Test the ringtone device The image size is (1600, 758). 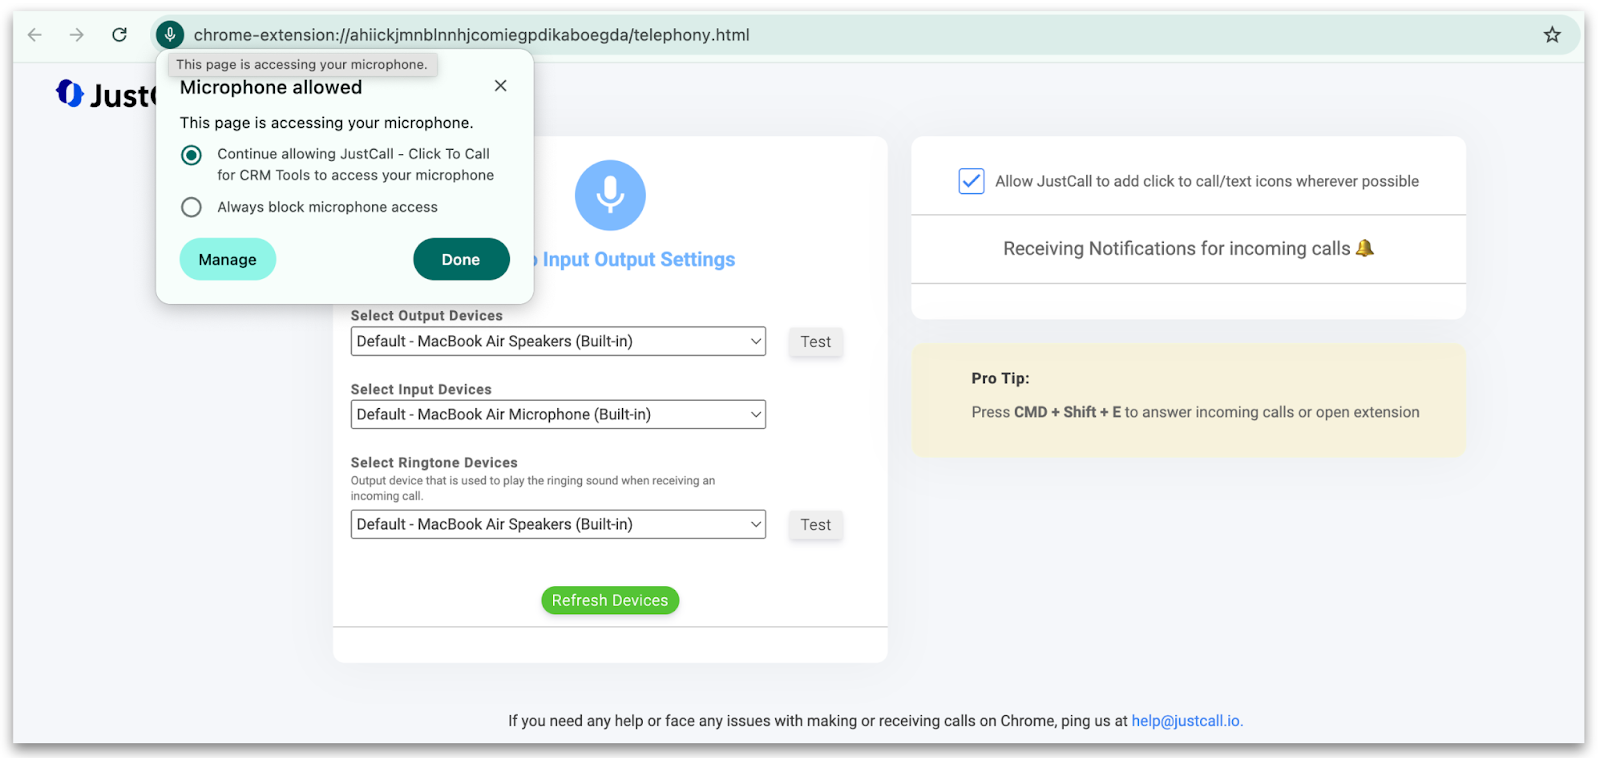click(x=815, y=525)
